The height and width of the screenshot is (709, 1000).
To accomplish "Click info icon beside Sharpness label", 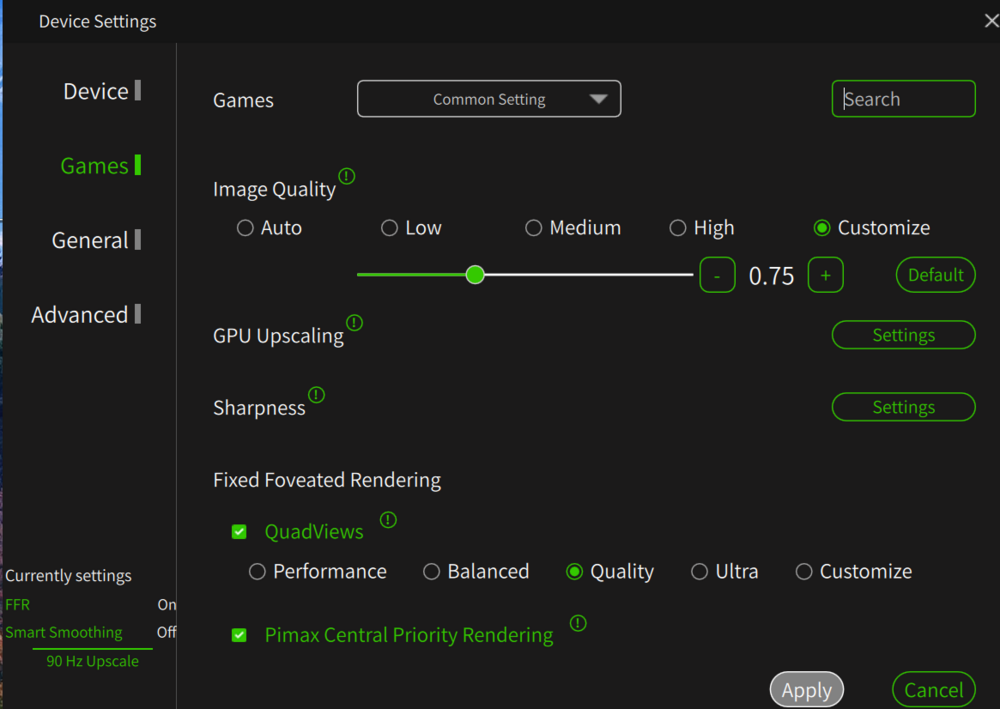I will pyautogui.click(x=316, y=395).
